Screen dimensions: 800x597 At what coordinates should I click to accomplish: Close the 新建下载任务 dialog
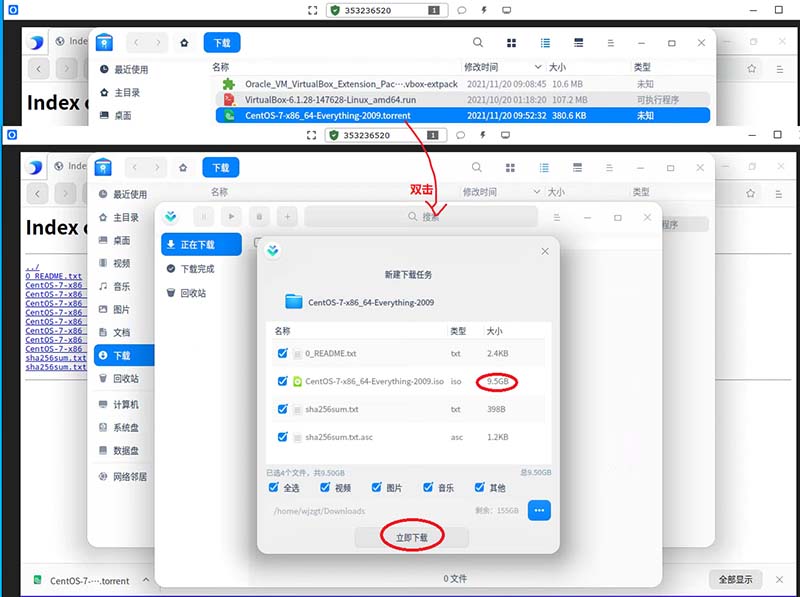[x=545, y=252]
